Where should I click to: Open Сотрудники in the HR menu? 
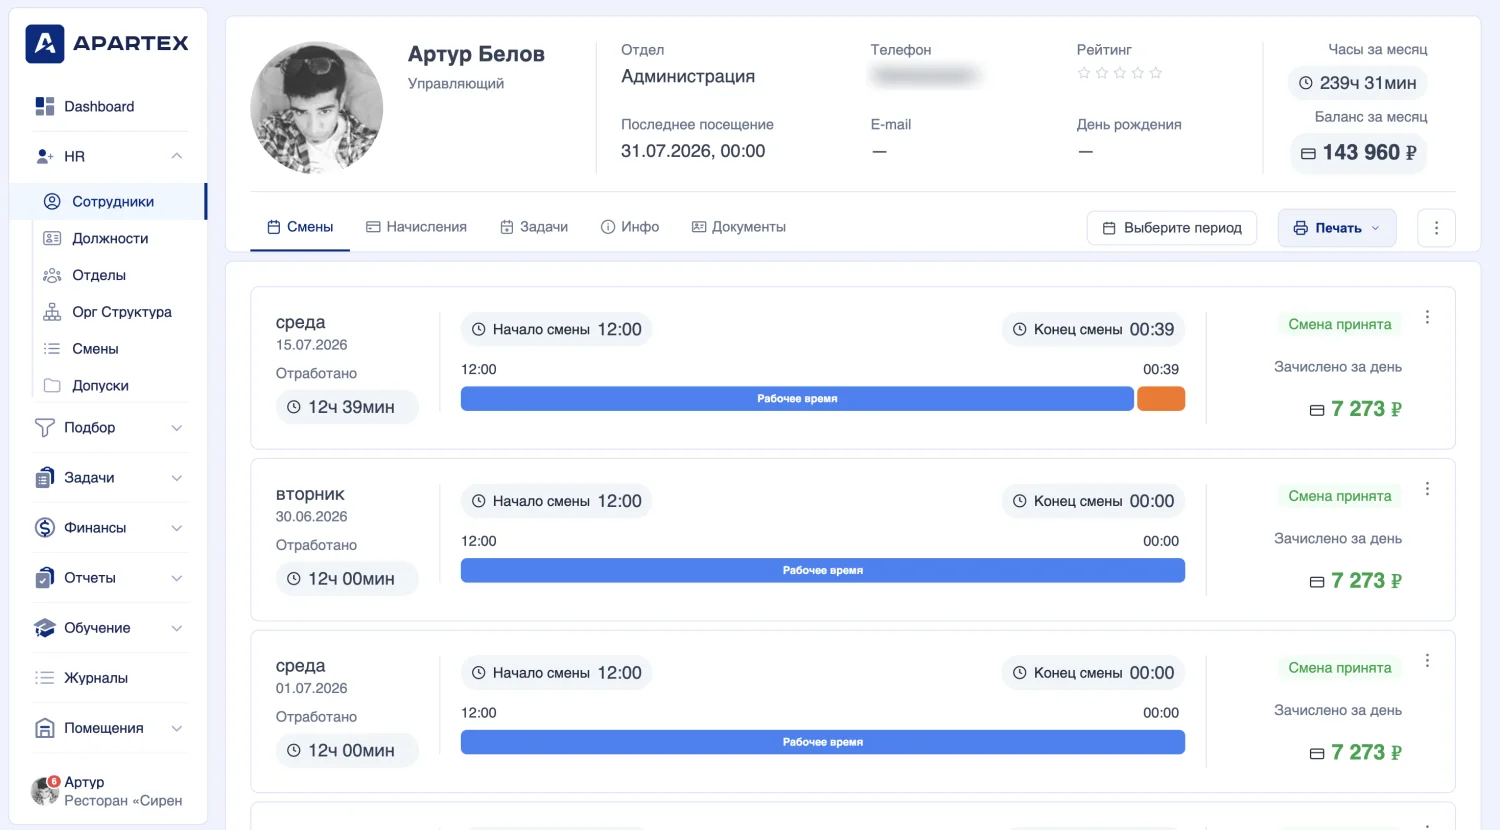[108, 201]
